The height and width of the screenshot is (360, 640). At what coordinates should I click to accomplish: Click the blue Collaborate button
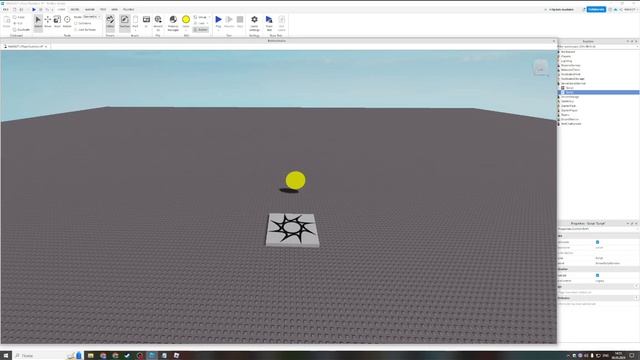(596, 9)
